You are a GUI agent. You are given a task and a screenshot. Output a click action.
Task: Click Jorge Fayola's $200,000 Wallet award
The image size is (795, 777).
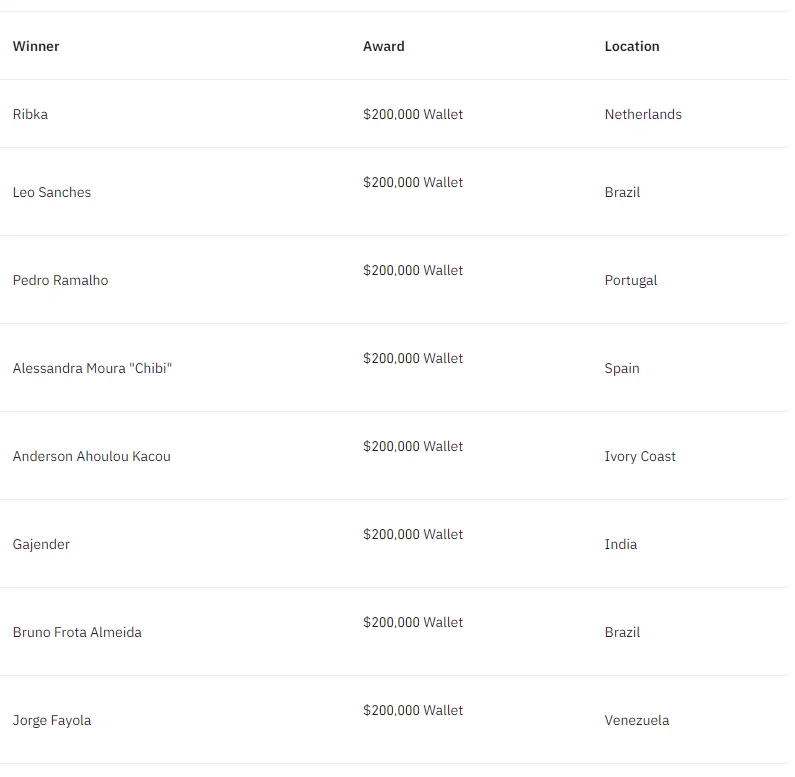coord(413,710)
